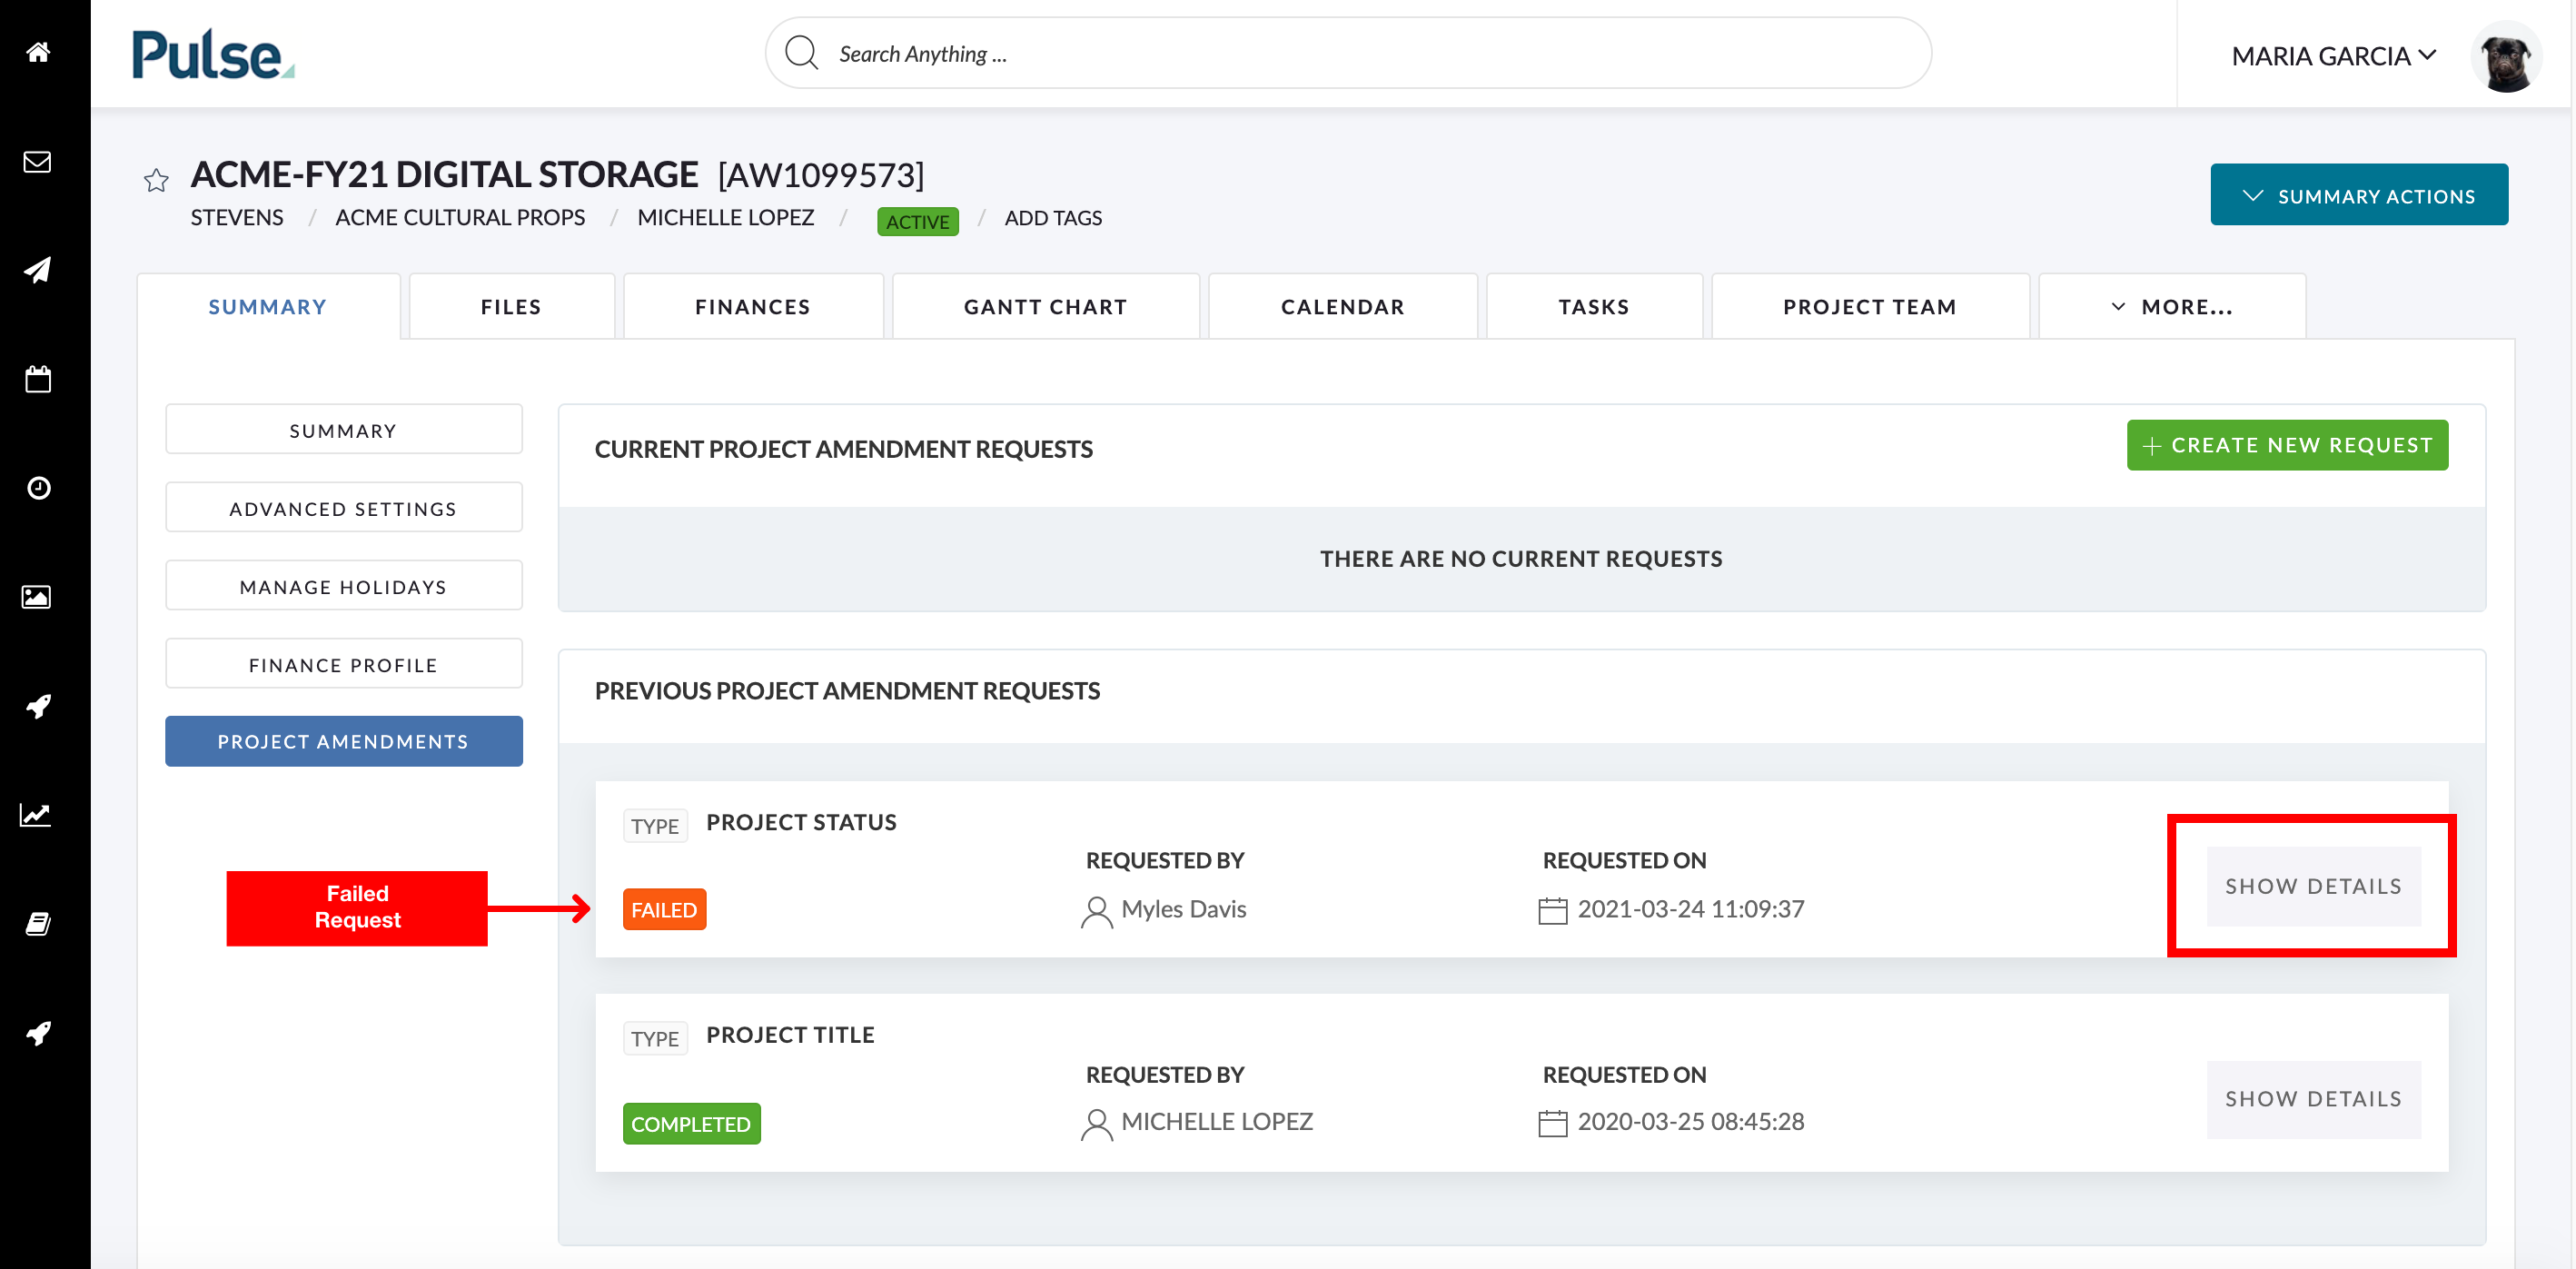
Task: Open the PROJECT TEAM tab
Action: pos(1870,307)
